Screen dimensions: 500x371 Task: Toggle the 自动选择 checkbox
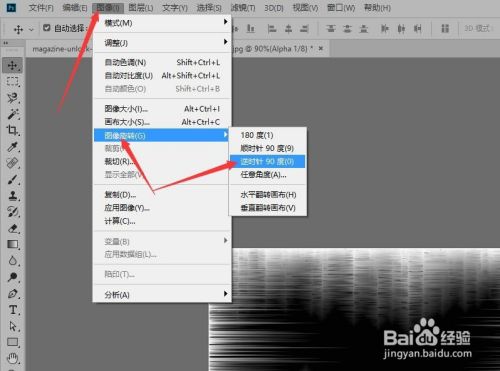coord(47,28)
